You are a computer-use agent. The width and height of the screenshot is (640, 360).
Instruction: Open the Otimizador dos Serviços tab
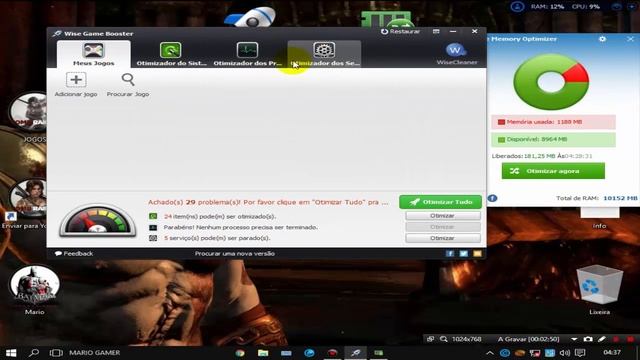point(324,54)
